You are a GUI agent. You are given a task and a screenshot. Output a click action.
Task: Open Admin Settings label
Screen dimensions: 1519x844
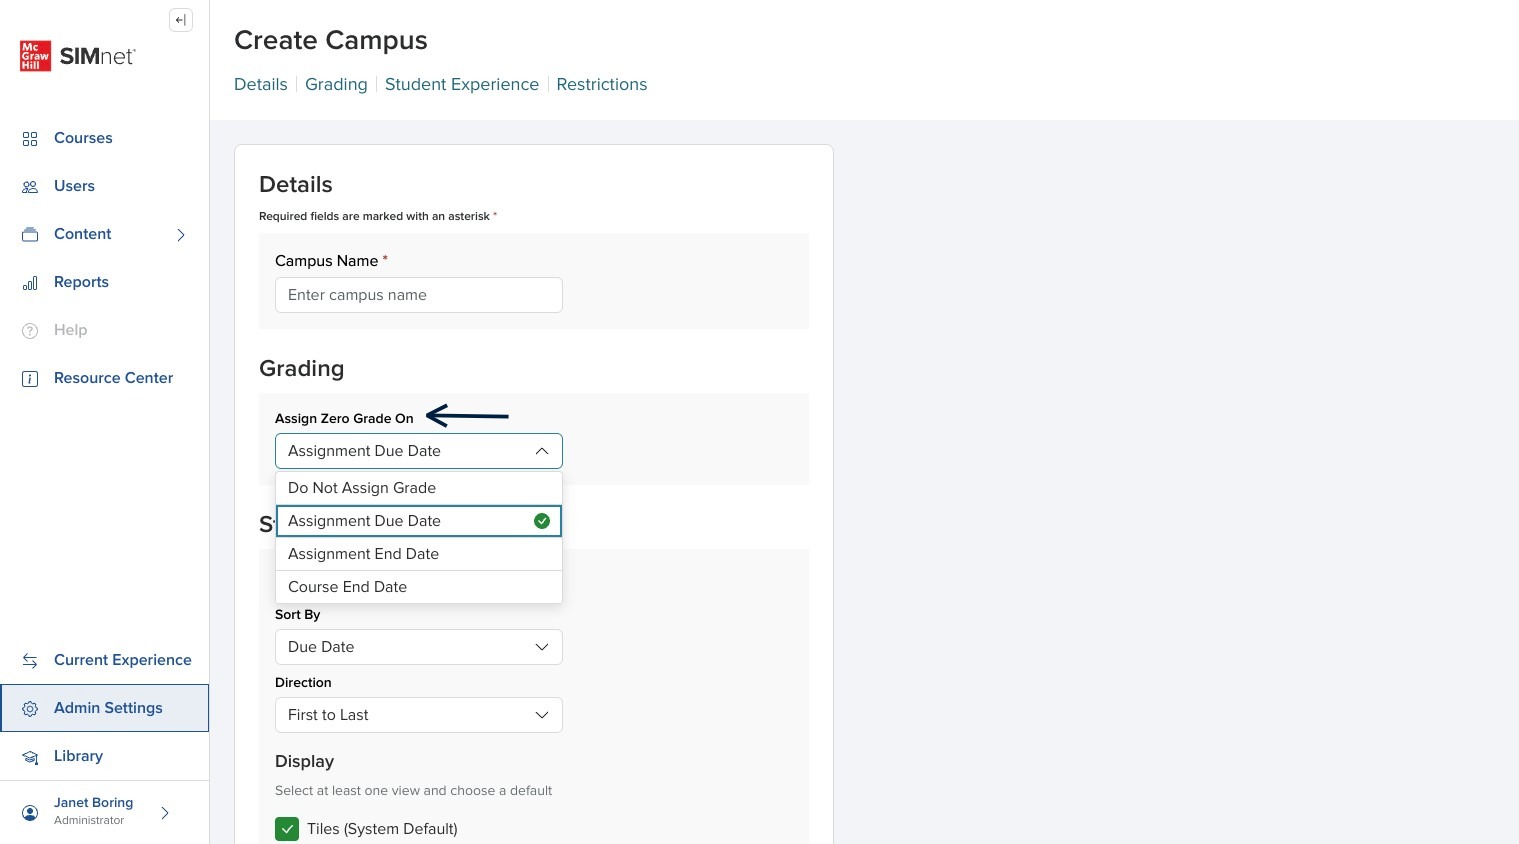108,708
